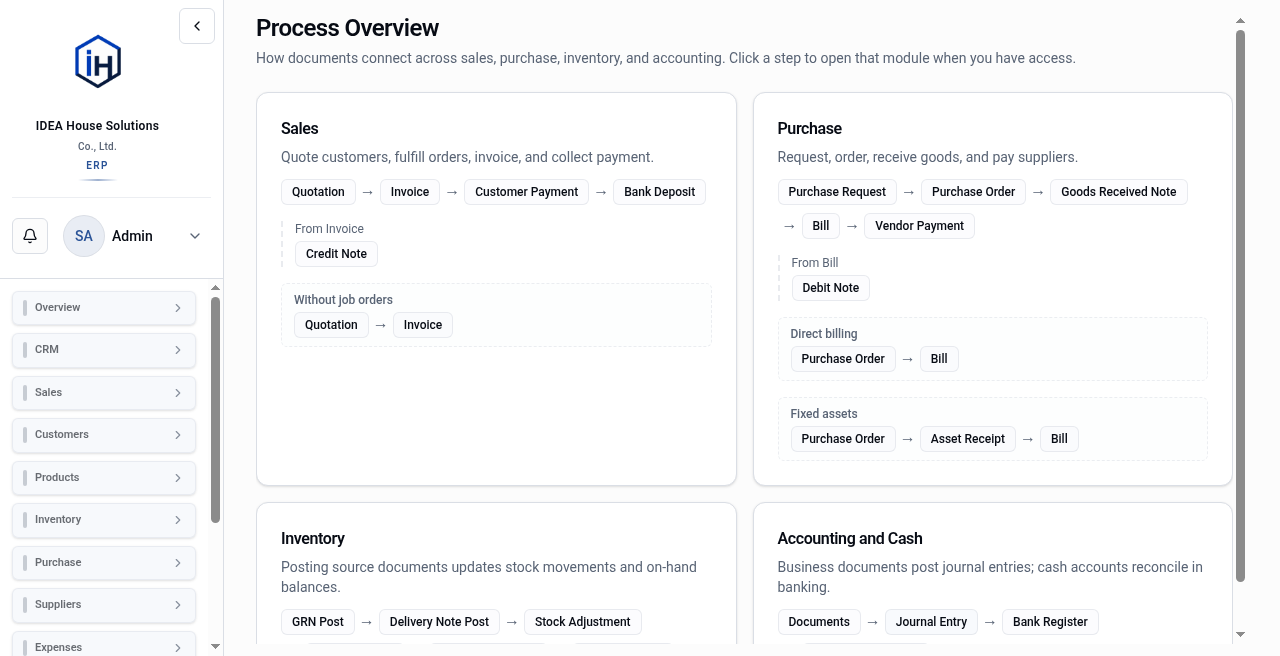The image size is (1280, 656).
Task: Click the sidebar scroll-up arrow
Action: (215, 288)
